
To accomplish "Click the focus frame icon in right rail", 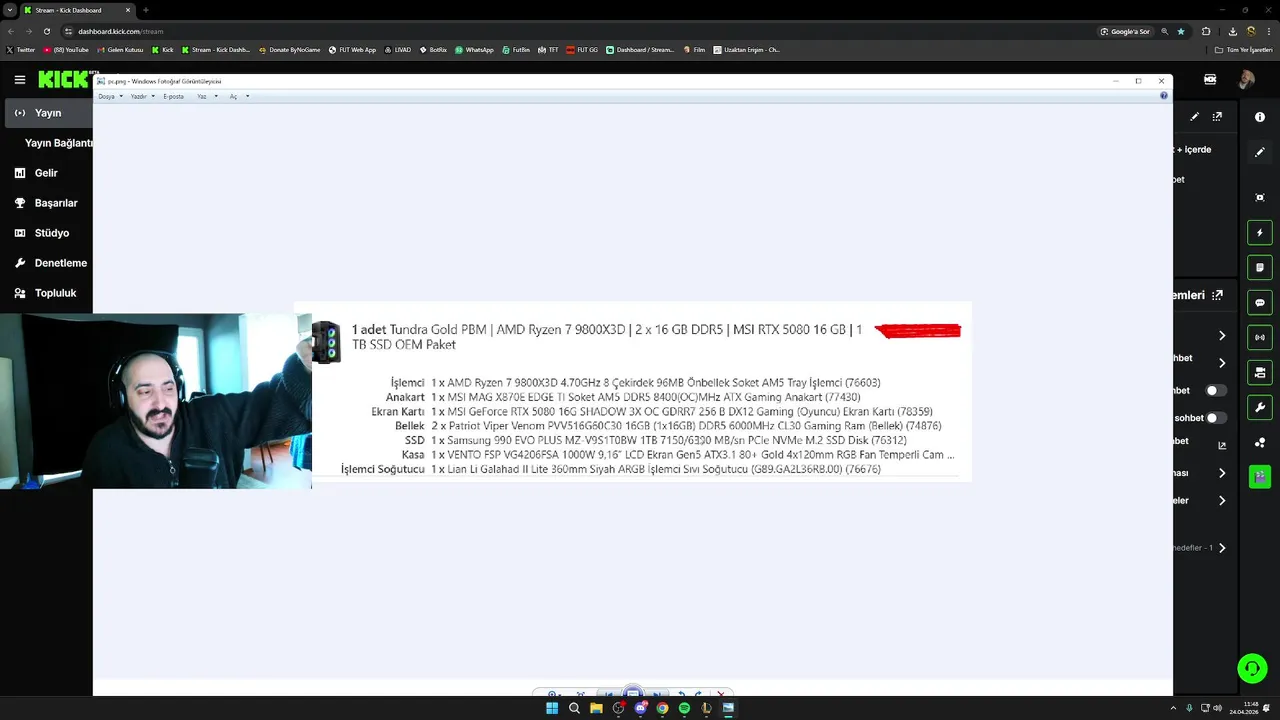I will click(x=1260, y=198).
